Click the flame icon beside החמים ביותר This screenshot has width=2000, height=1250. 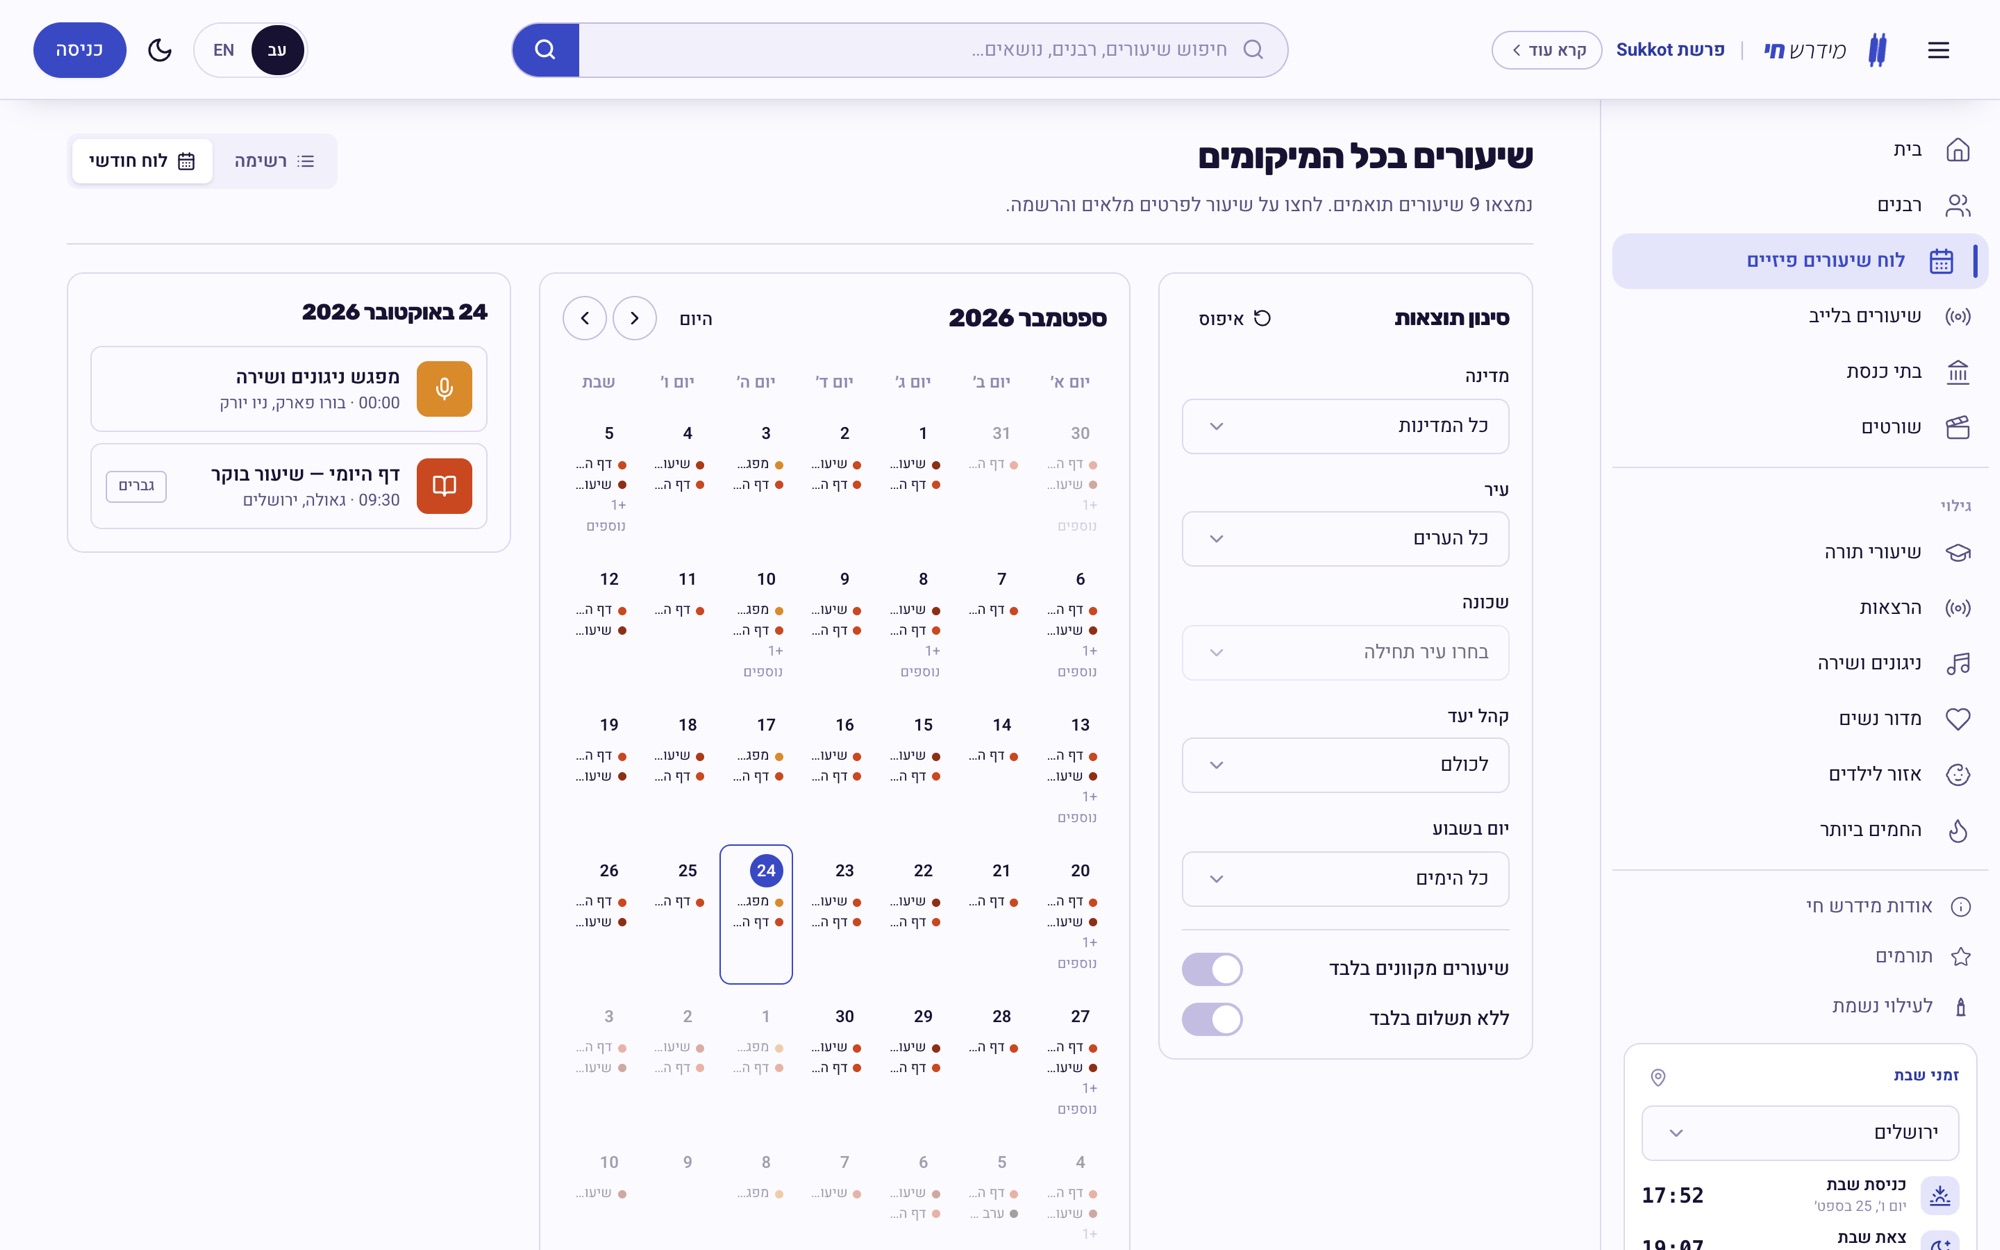click(x=1957, y=830)
